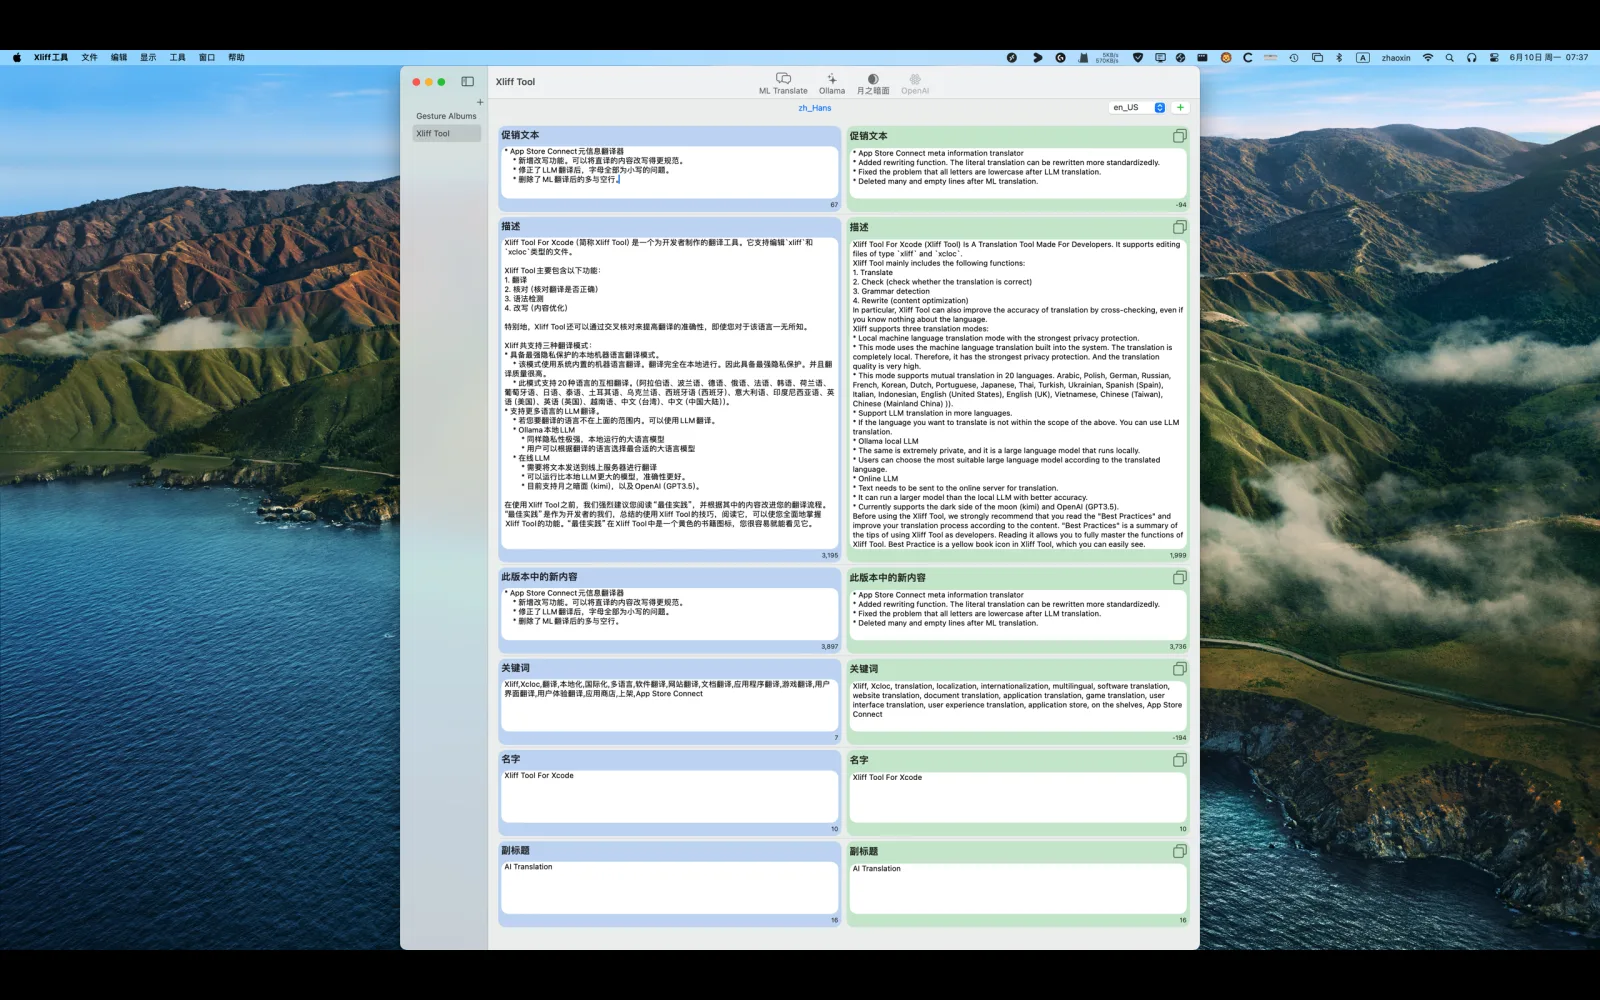Click the OpenAI toolbar button

(915, 84)
